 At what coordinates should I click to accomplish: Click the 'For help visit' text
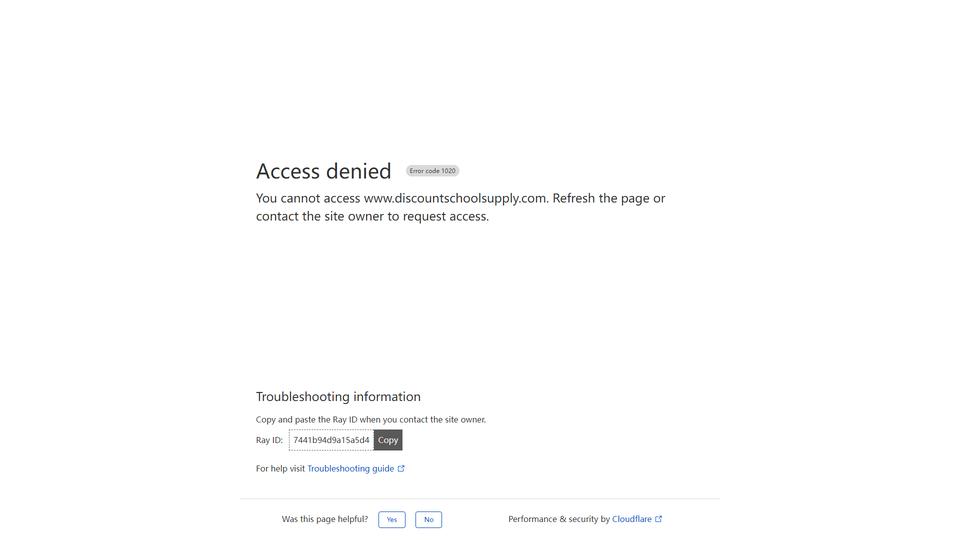(x=280, y=469)
